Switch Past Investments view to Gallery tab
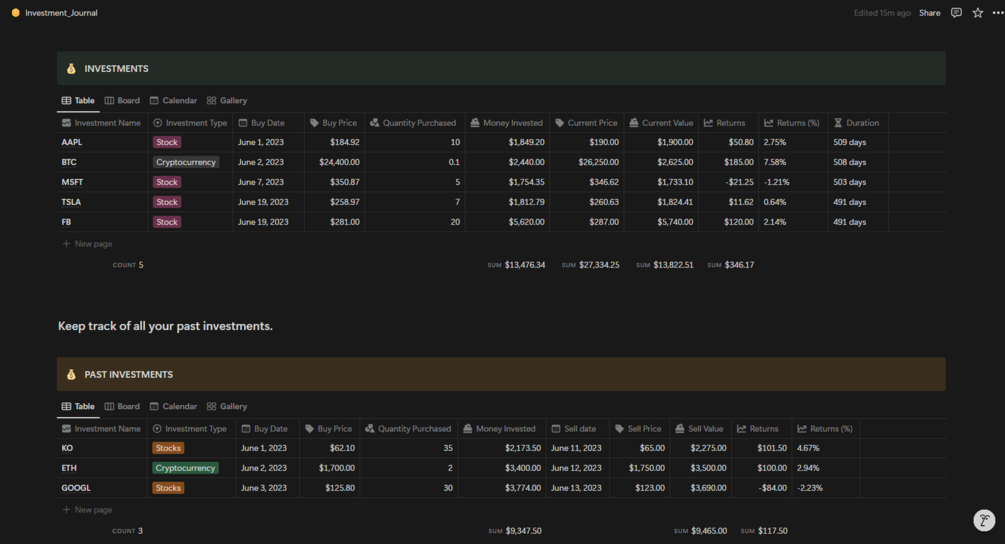Screen dimensions: 1005x544 click(227, 406)
